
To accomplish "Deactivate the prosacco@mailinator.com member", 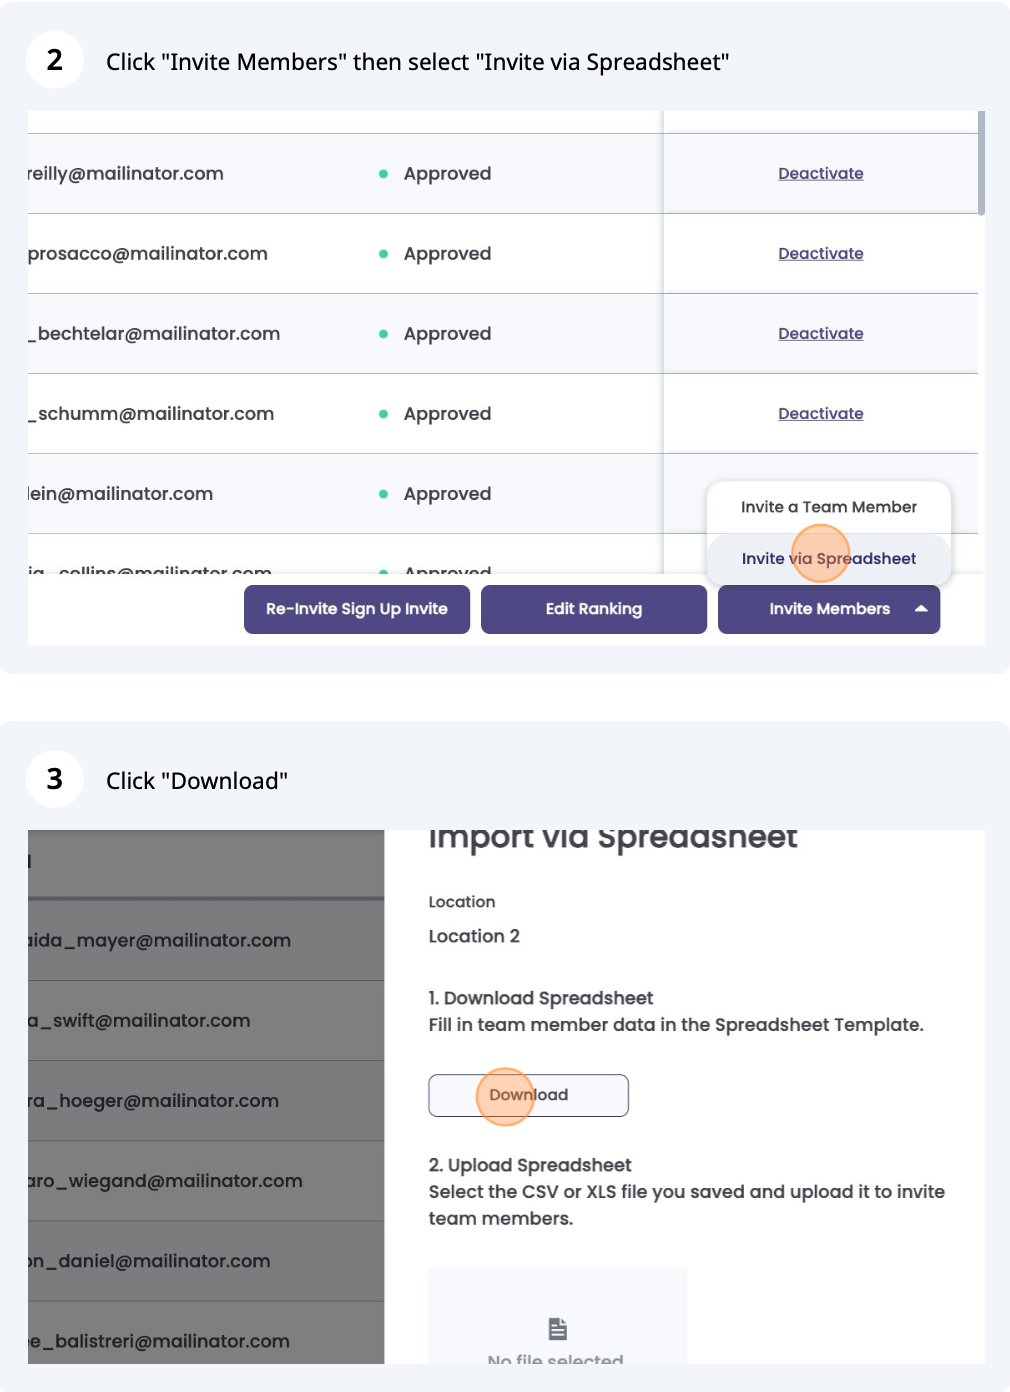I will tap(820, 253).
